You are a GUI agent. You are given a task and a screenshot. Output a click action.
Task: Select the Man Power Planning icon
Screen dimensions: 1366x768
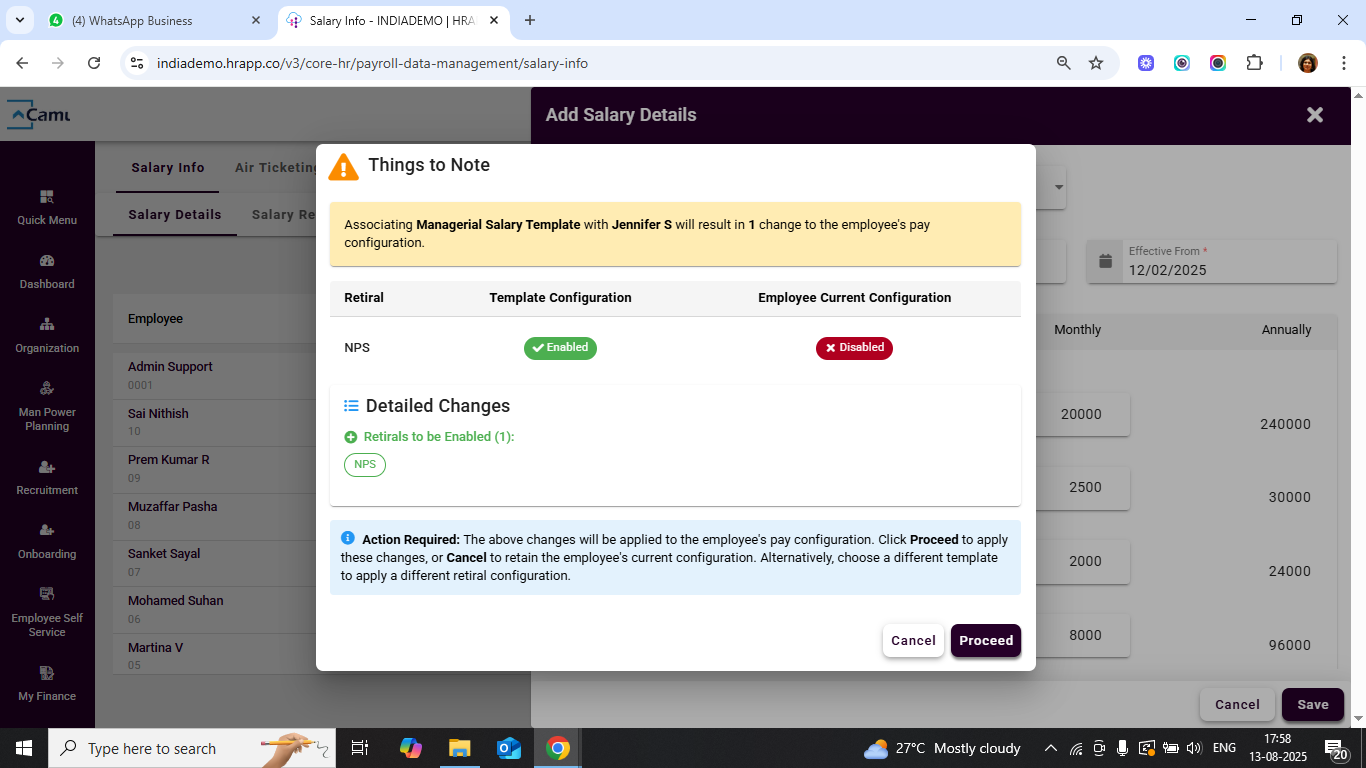[x=47, y=389]
